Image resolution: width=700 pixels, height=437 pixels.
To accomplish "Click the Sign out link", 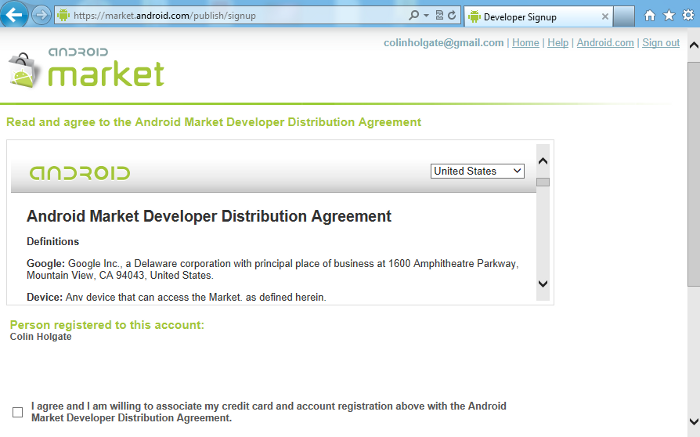I will click(x=661, y=42).
